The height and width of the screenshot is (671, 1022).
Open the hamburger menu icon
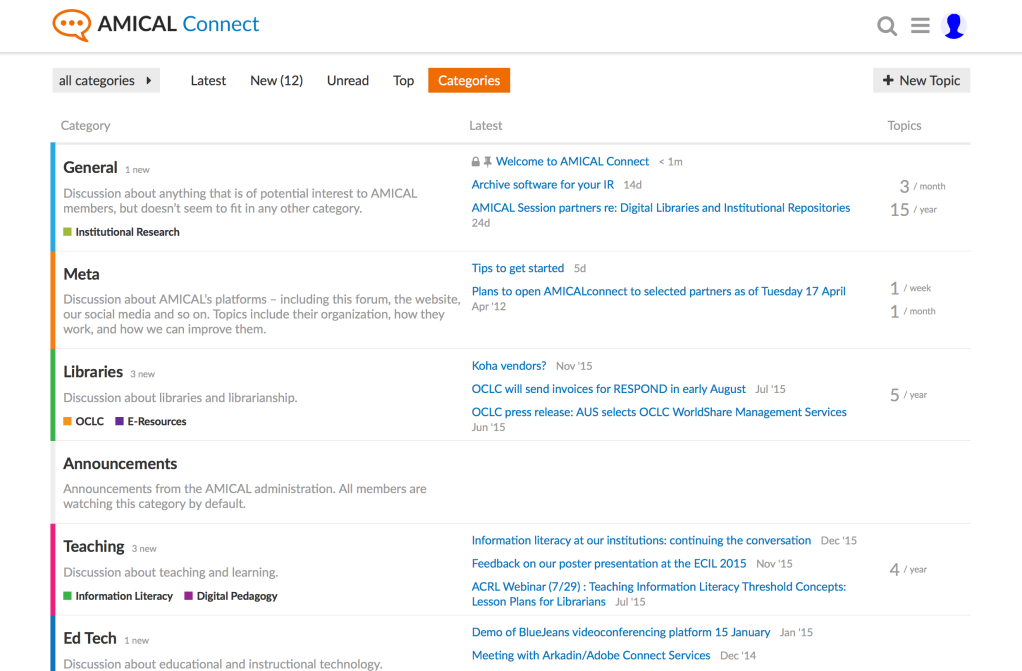coord(920,26)
